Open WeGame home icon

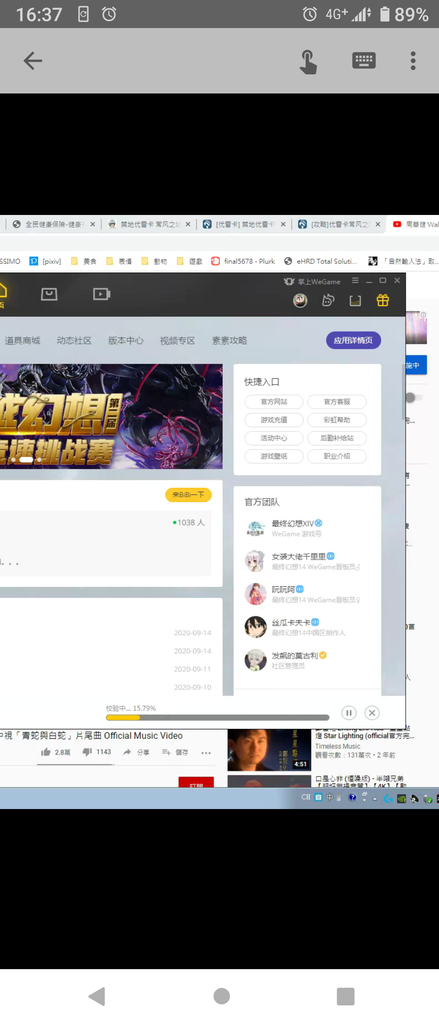click(x=2, y=295)
